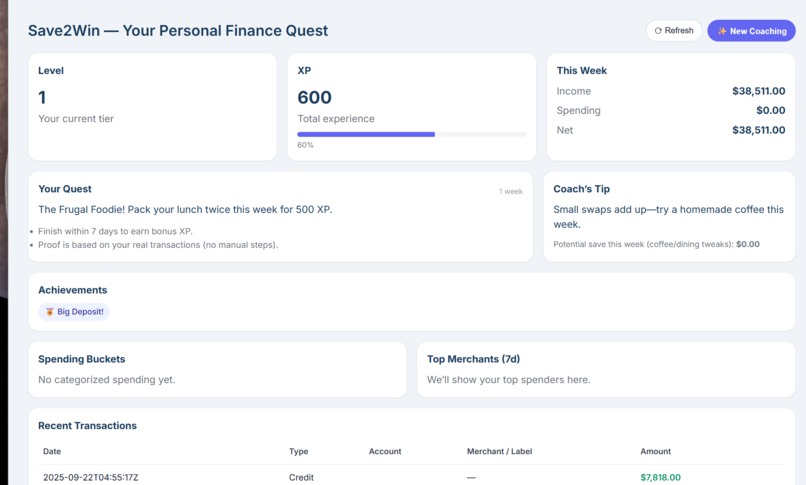This screenshot has height=485, width=806.
Task: Click the Amount column header
Action: (655, 451)
